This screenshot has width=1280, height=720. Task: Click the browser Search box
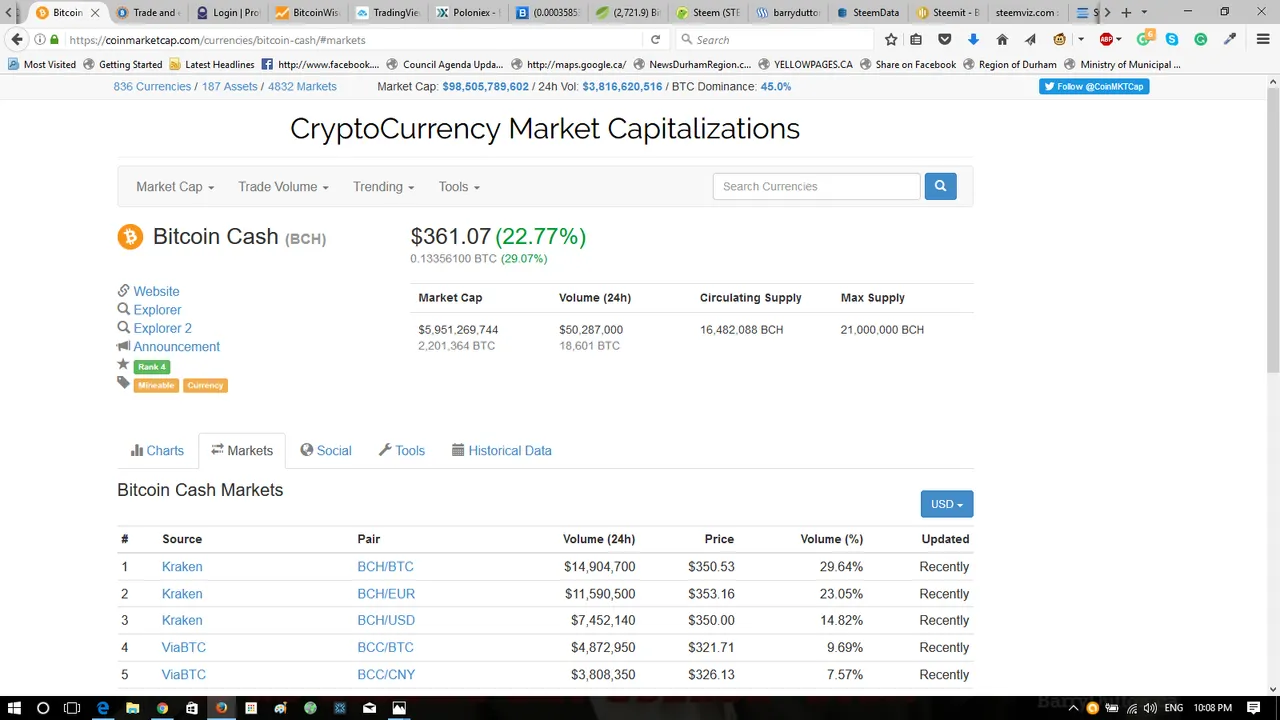point(776,40)
